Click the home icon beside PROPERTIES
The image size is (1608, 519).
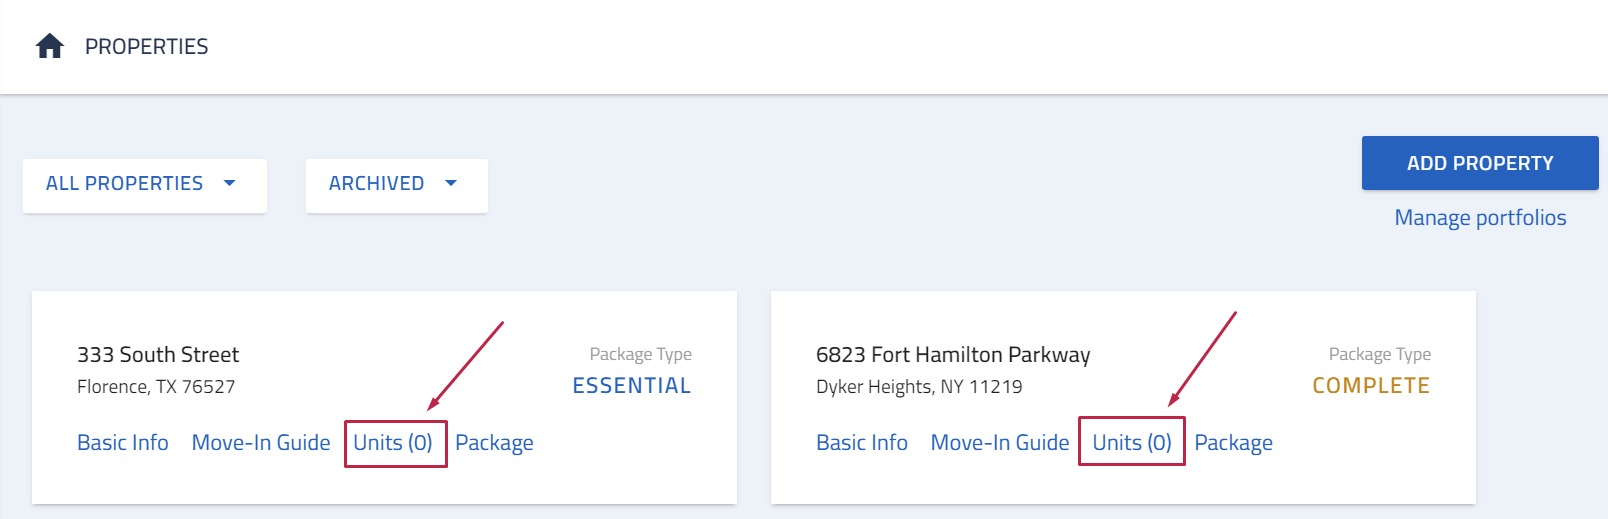pos(50,46)
